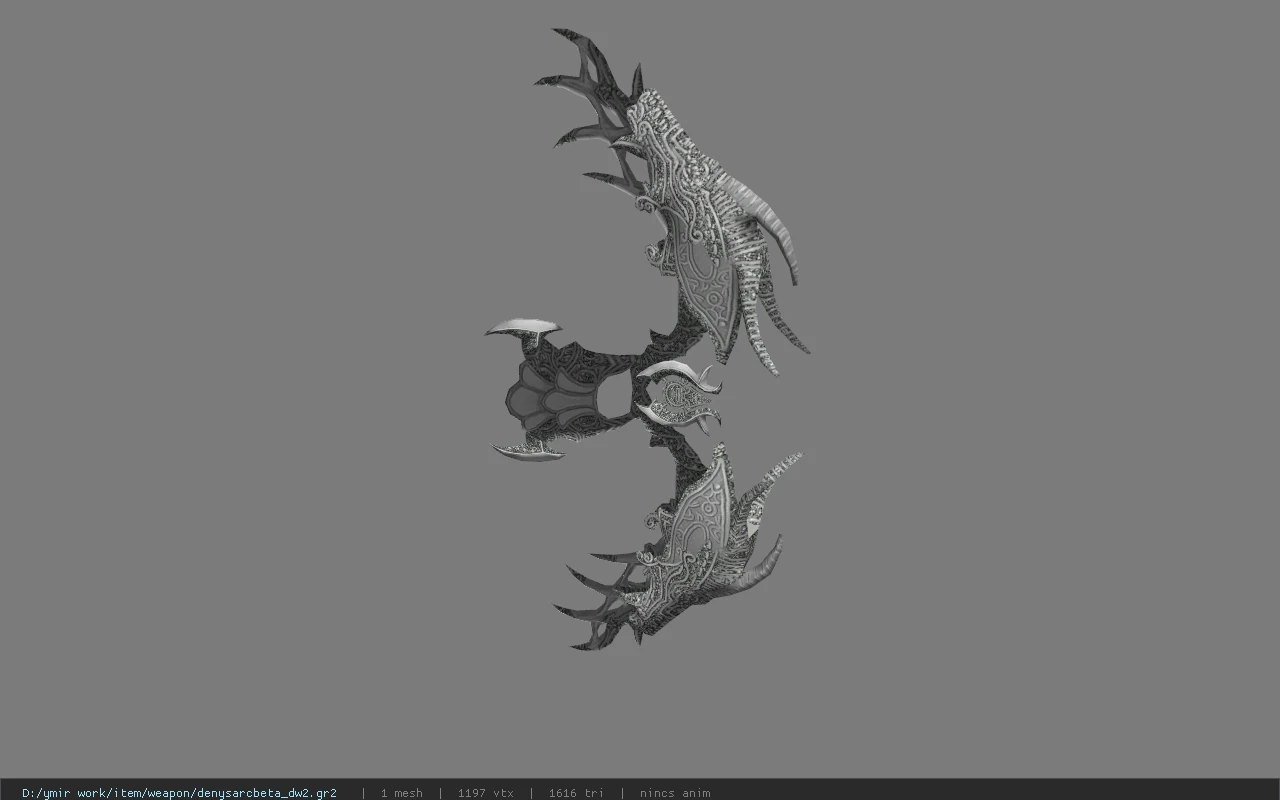Click the '1616 tri' triangle count

[576, 793]
